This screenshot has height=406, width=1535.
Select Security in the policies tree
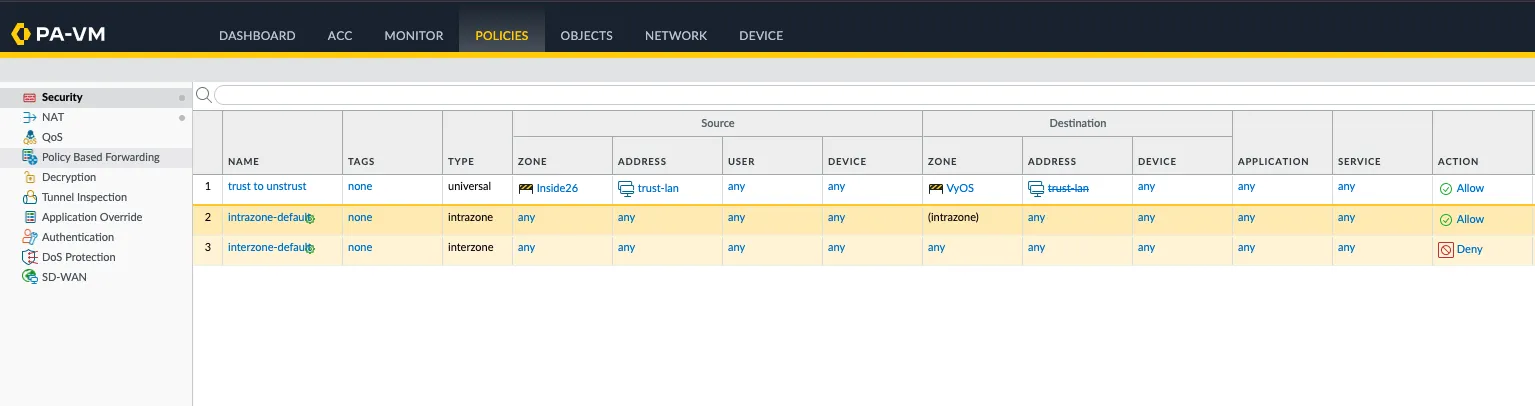[x=62, y=97]
